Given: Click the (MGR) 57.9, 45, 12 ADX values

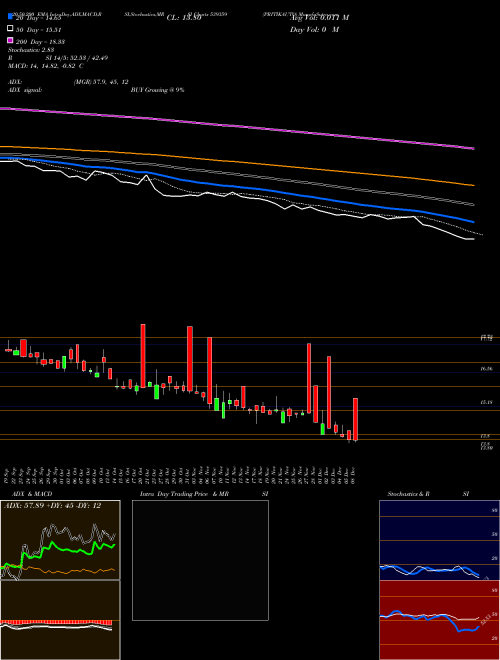Looking at the screenshot, I should click(x=101, y=82).
